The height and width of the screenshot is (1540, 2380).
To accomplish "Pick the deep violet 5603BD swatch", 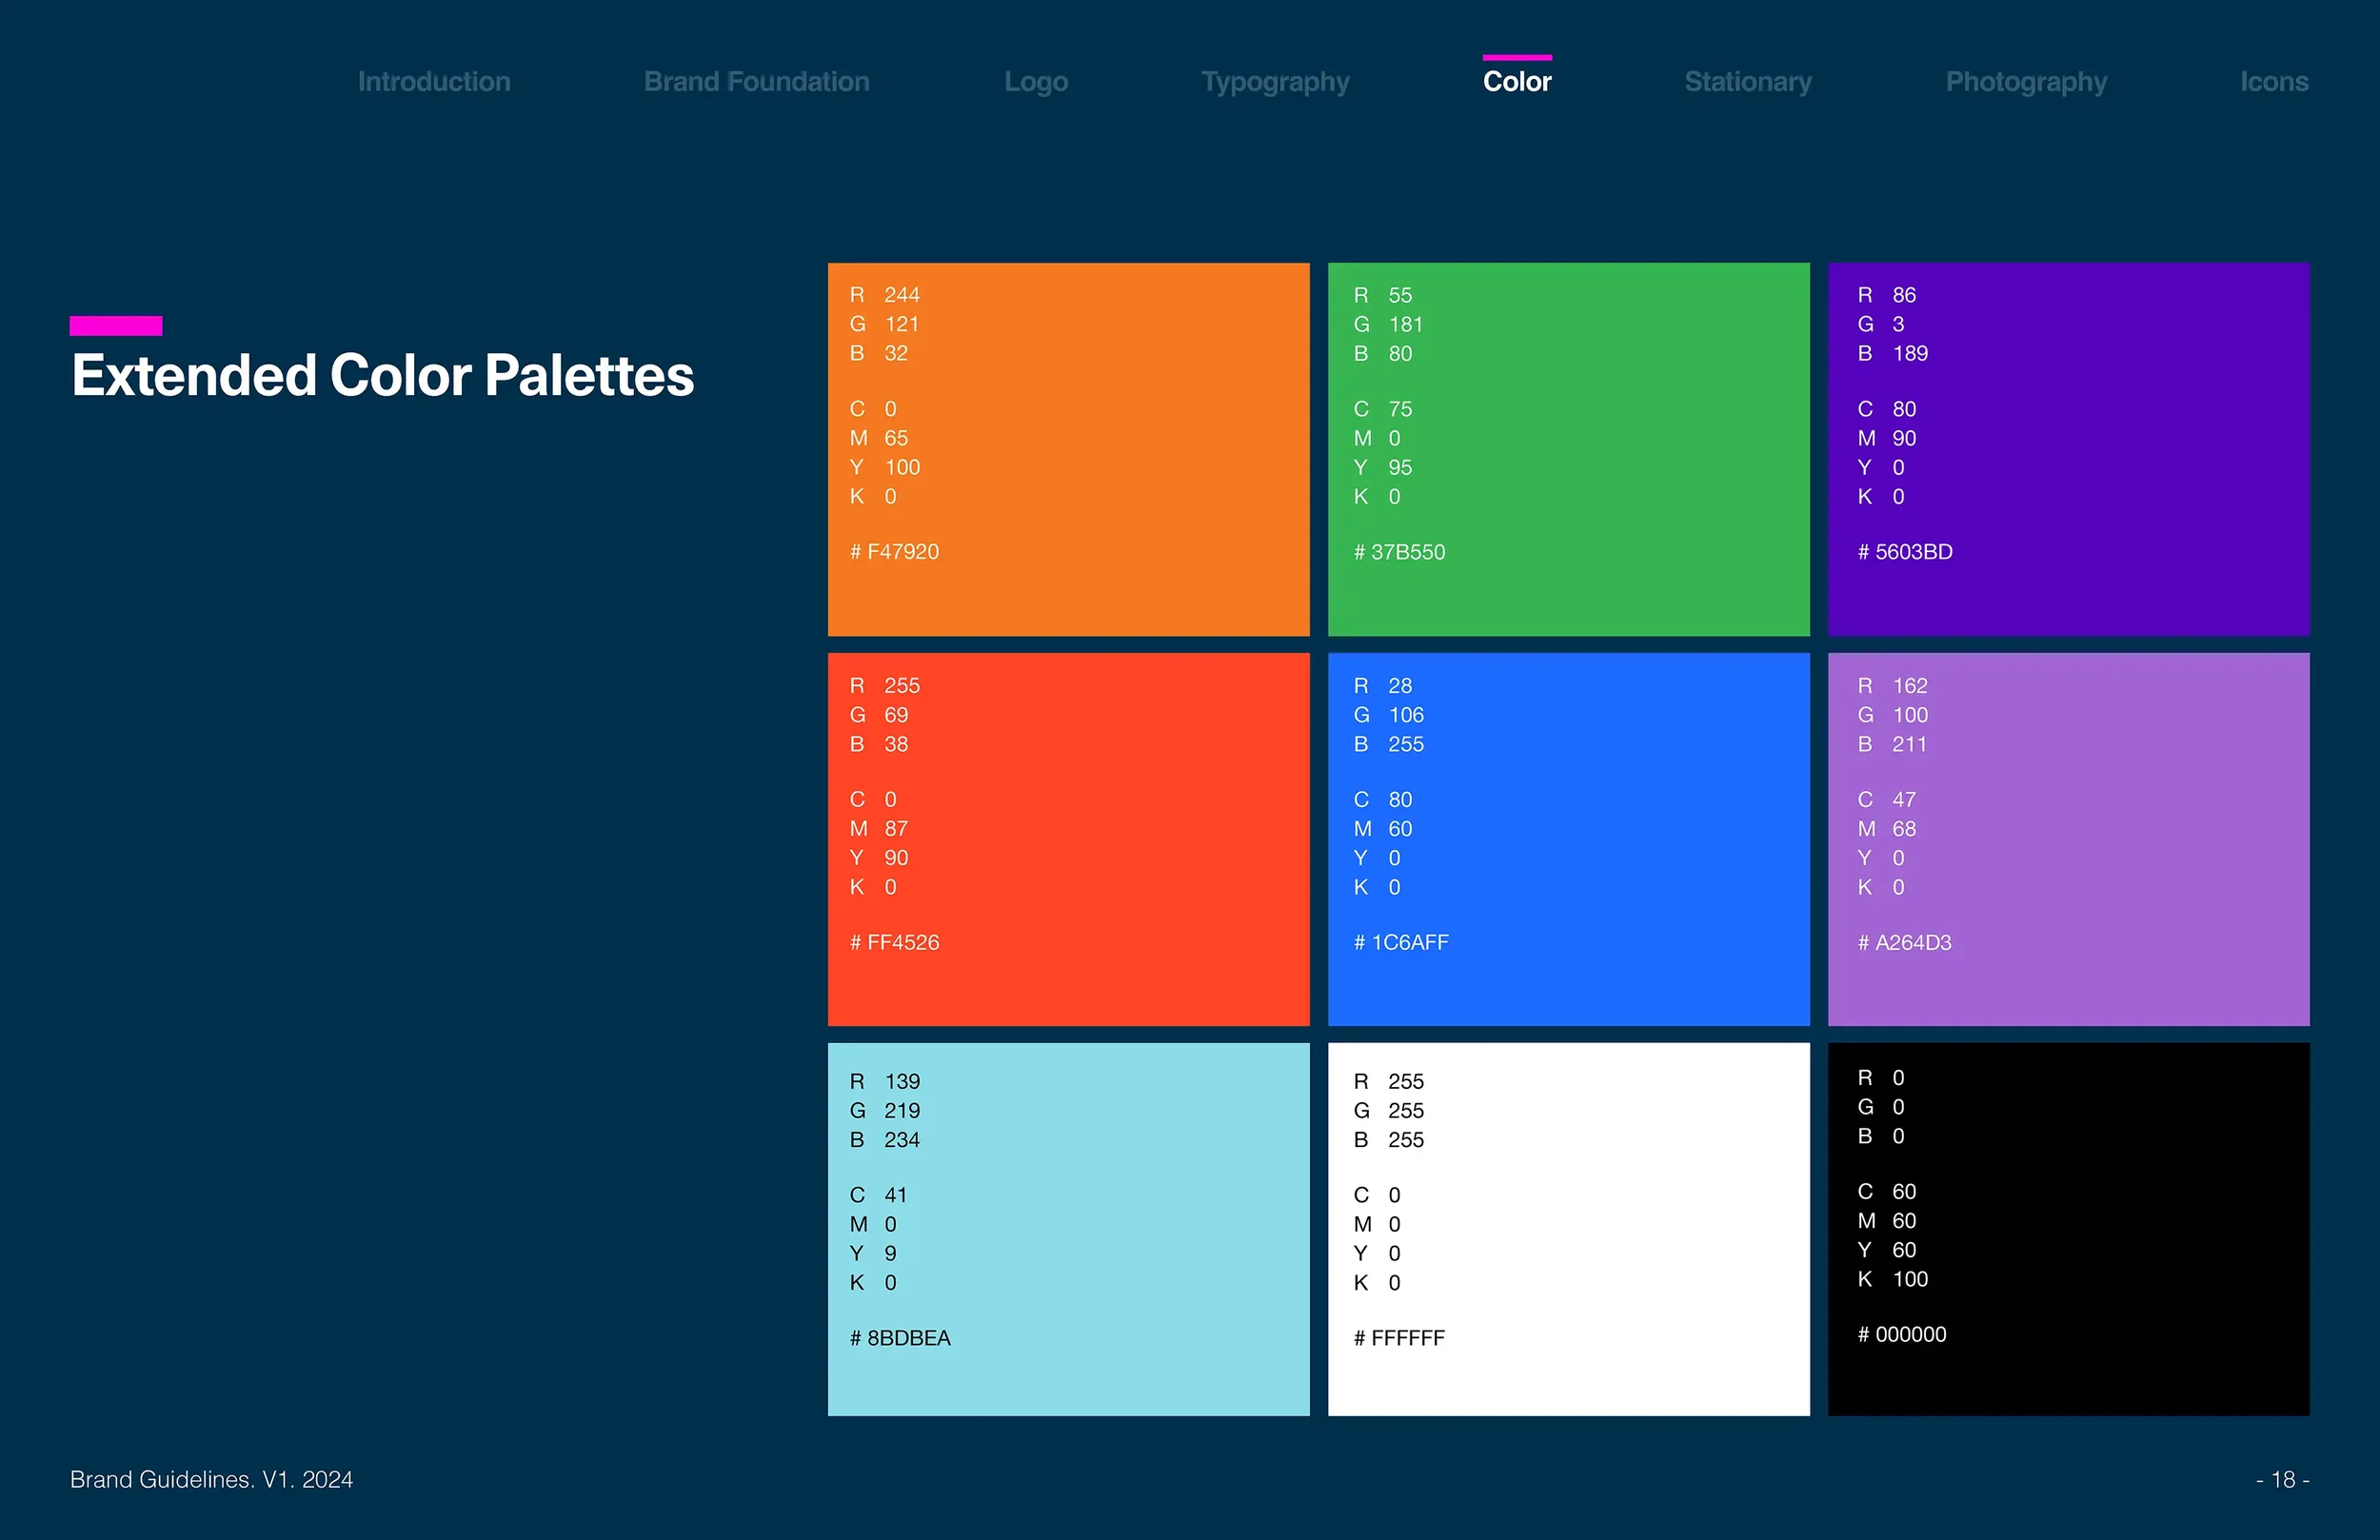I will 2068,449.
